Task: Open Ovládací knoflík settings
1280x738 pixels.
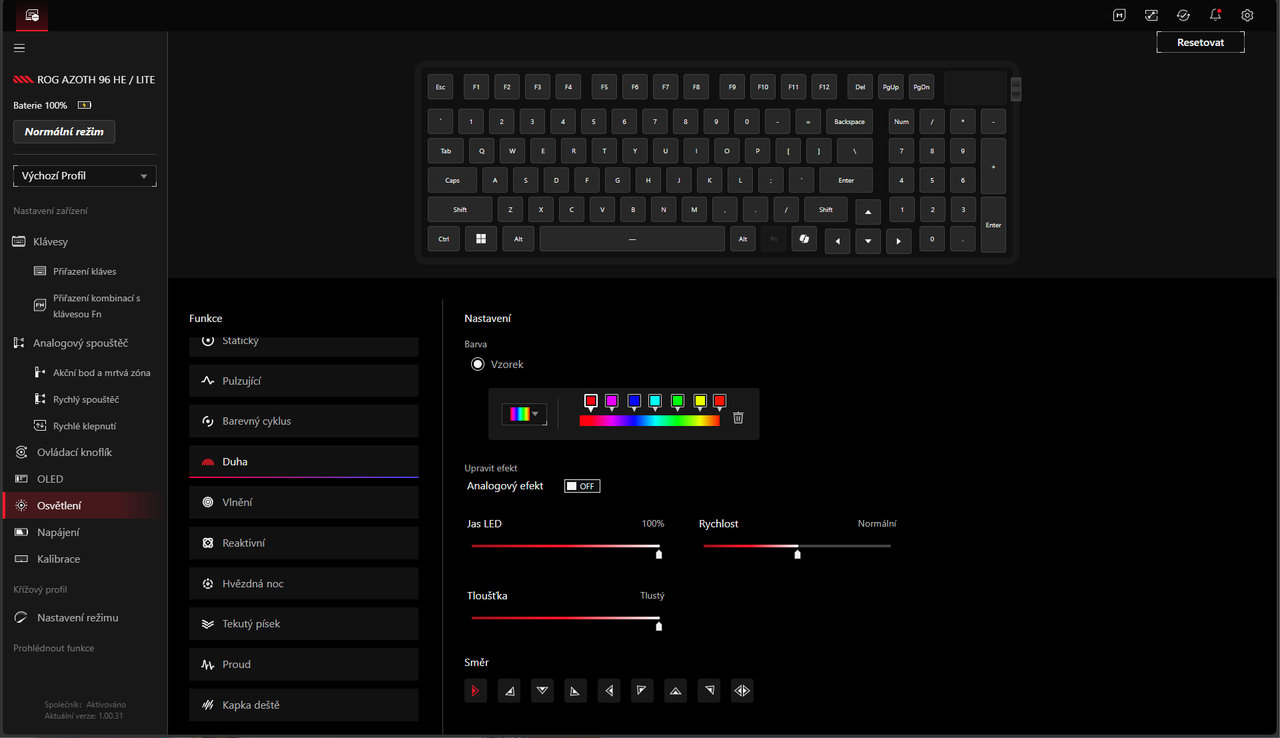Action: pyautogui.click(x=74, y=452)
